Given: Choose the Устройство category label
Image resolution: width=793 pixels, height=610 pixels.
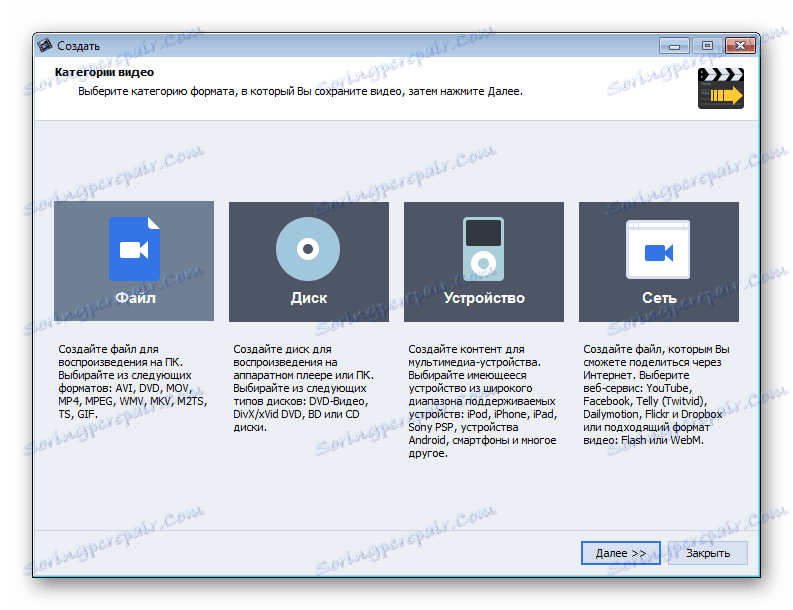Looking at the screenshot, I should coord(484,297).
